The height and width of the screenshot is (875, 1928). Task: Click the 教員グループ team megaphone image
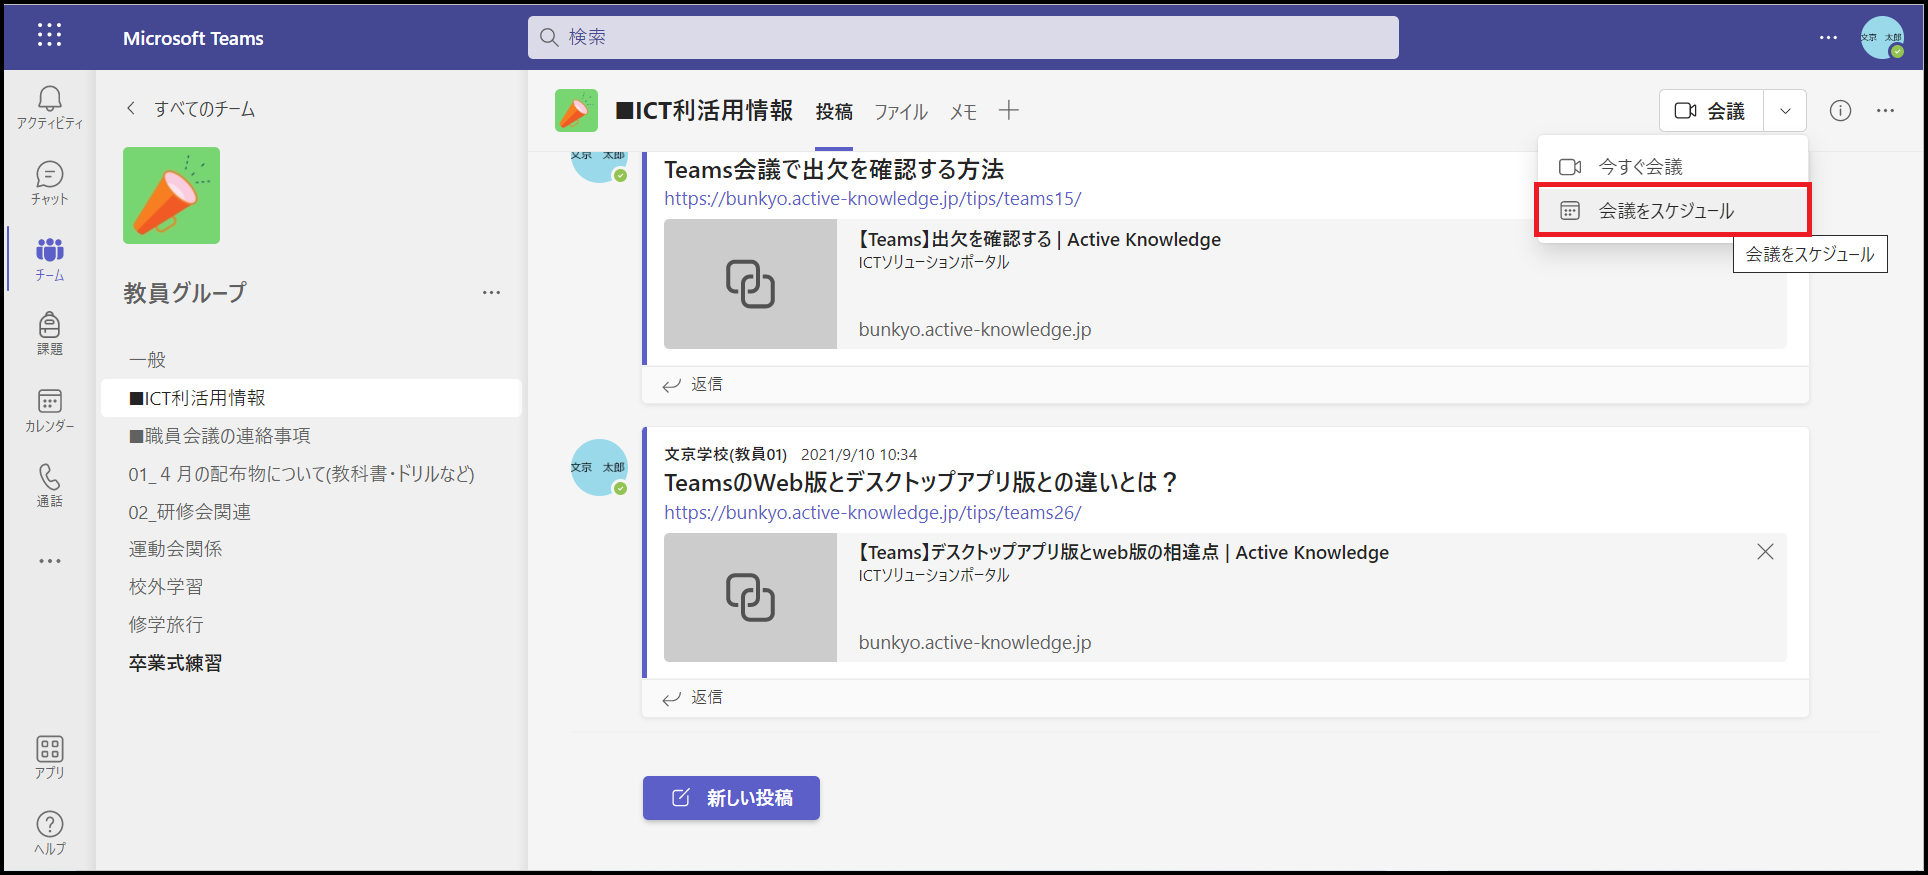pos(171,195)
